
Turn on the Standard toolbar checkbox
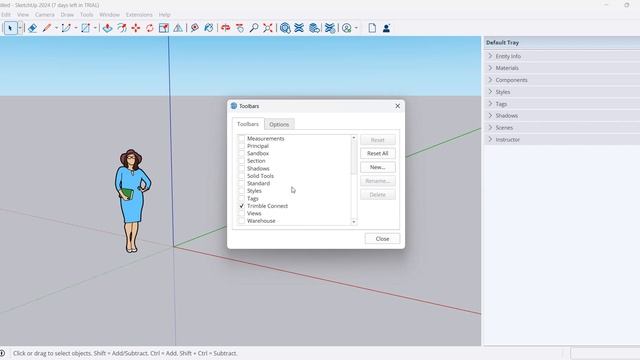coord(242,183)
